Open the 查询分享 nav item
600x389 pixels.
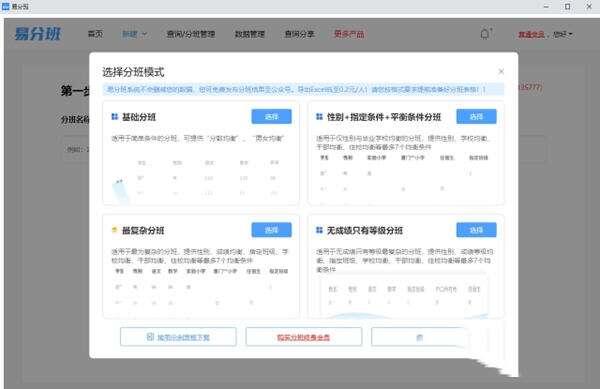(x=299, y=34)
